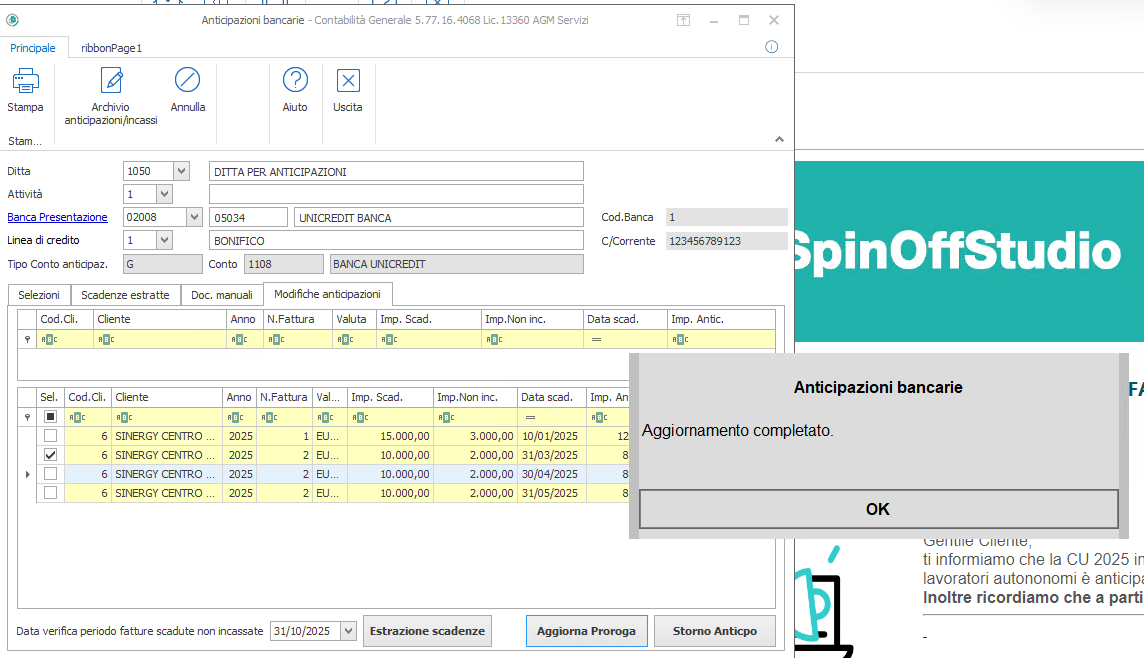Click the Stampa printer icon
The width and height of the screenshot is (1144, 658).
26,81
